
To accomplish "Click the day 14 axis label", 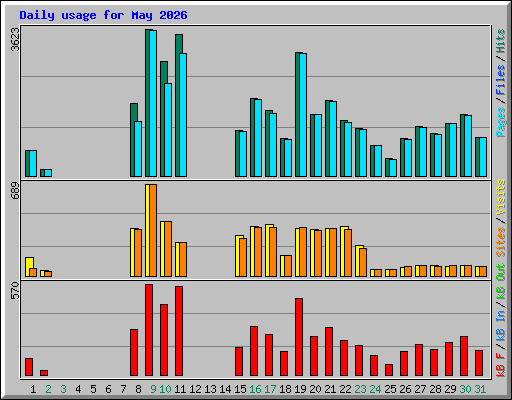I will click(225, 389).
